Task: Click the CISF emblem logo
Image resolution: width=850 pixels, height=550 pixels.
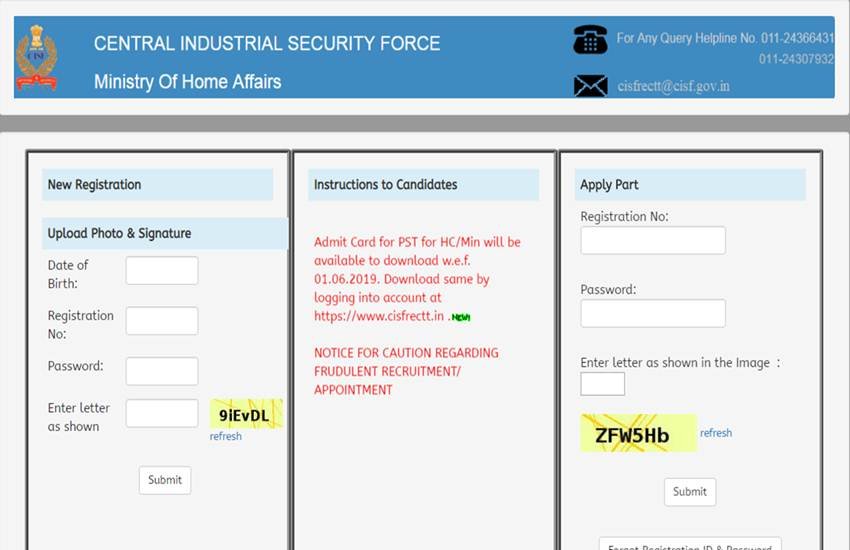Action: (37, 58)
